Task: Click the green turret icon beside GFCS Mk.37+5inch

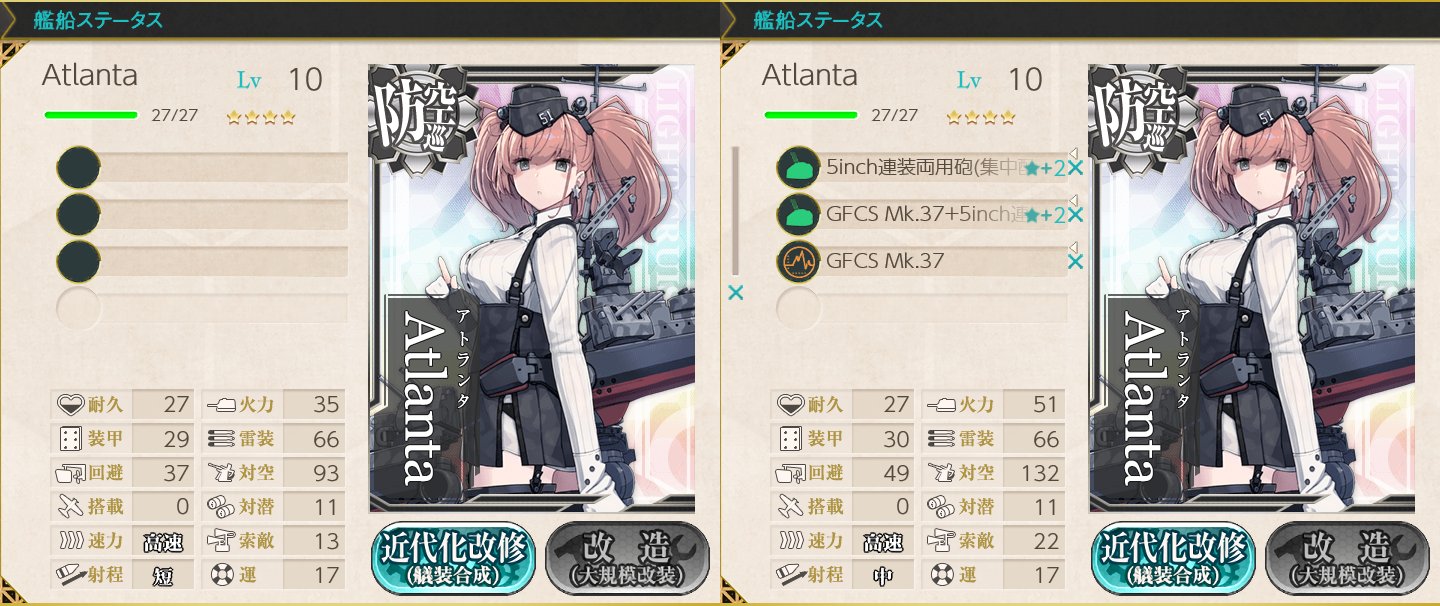Action: click(x=799, y=214)
